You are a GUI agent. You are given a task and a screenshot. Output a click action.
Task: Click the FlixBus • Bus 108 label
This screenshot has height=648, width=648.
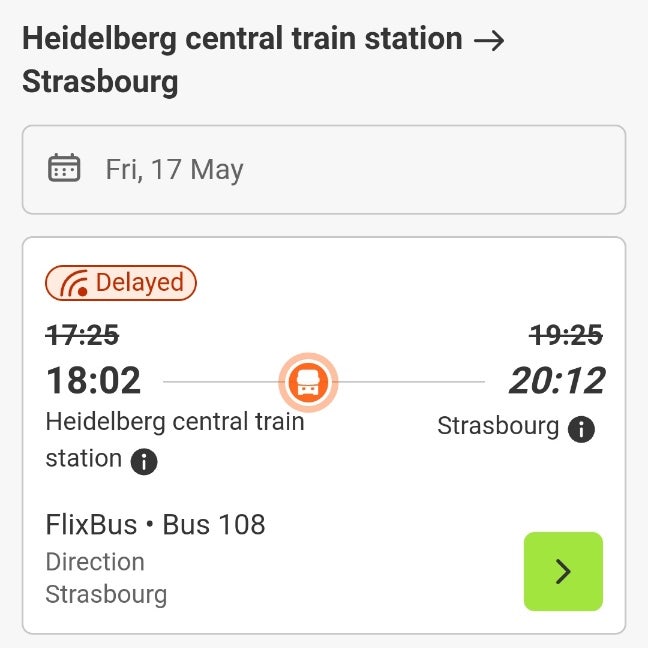[155, 524]
